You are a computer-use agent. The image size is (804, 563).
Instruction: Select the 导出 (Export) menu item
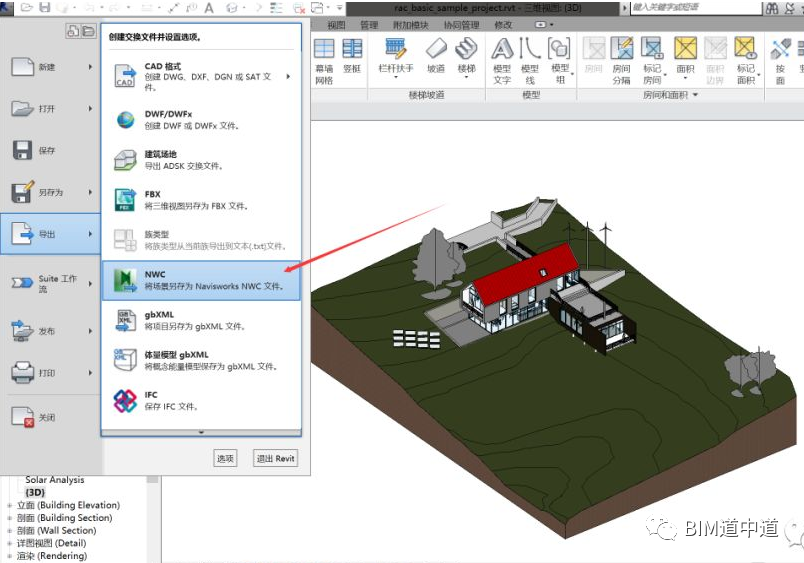click(50, 234)
